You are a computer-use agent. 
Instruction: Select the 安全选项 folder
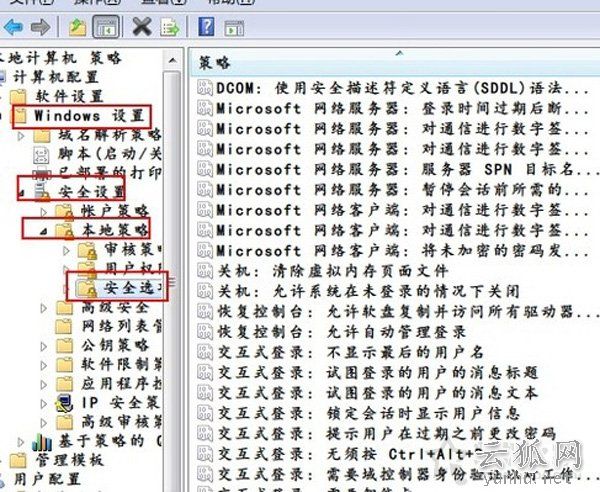[133, 287]
